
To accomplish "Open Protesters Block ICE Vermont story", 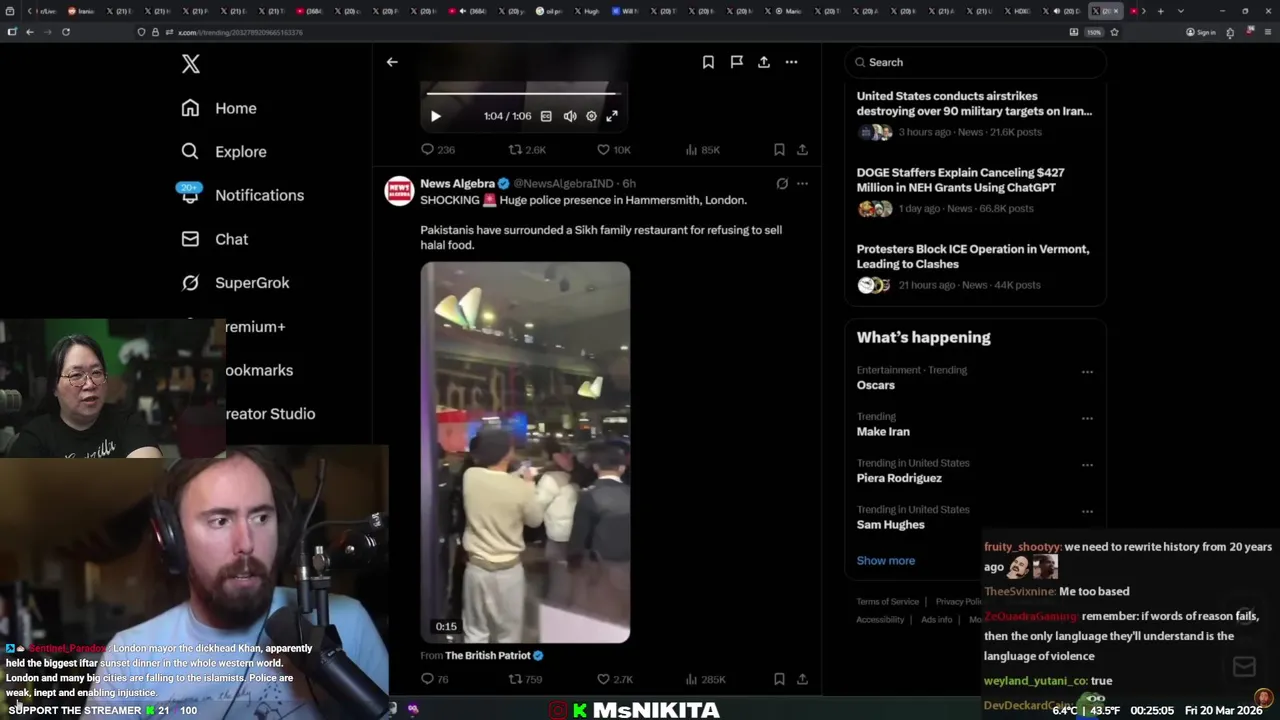I will [974, 267].
